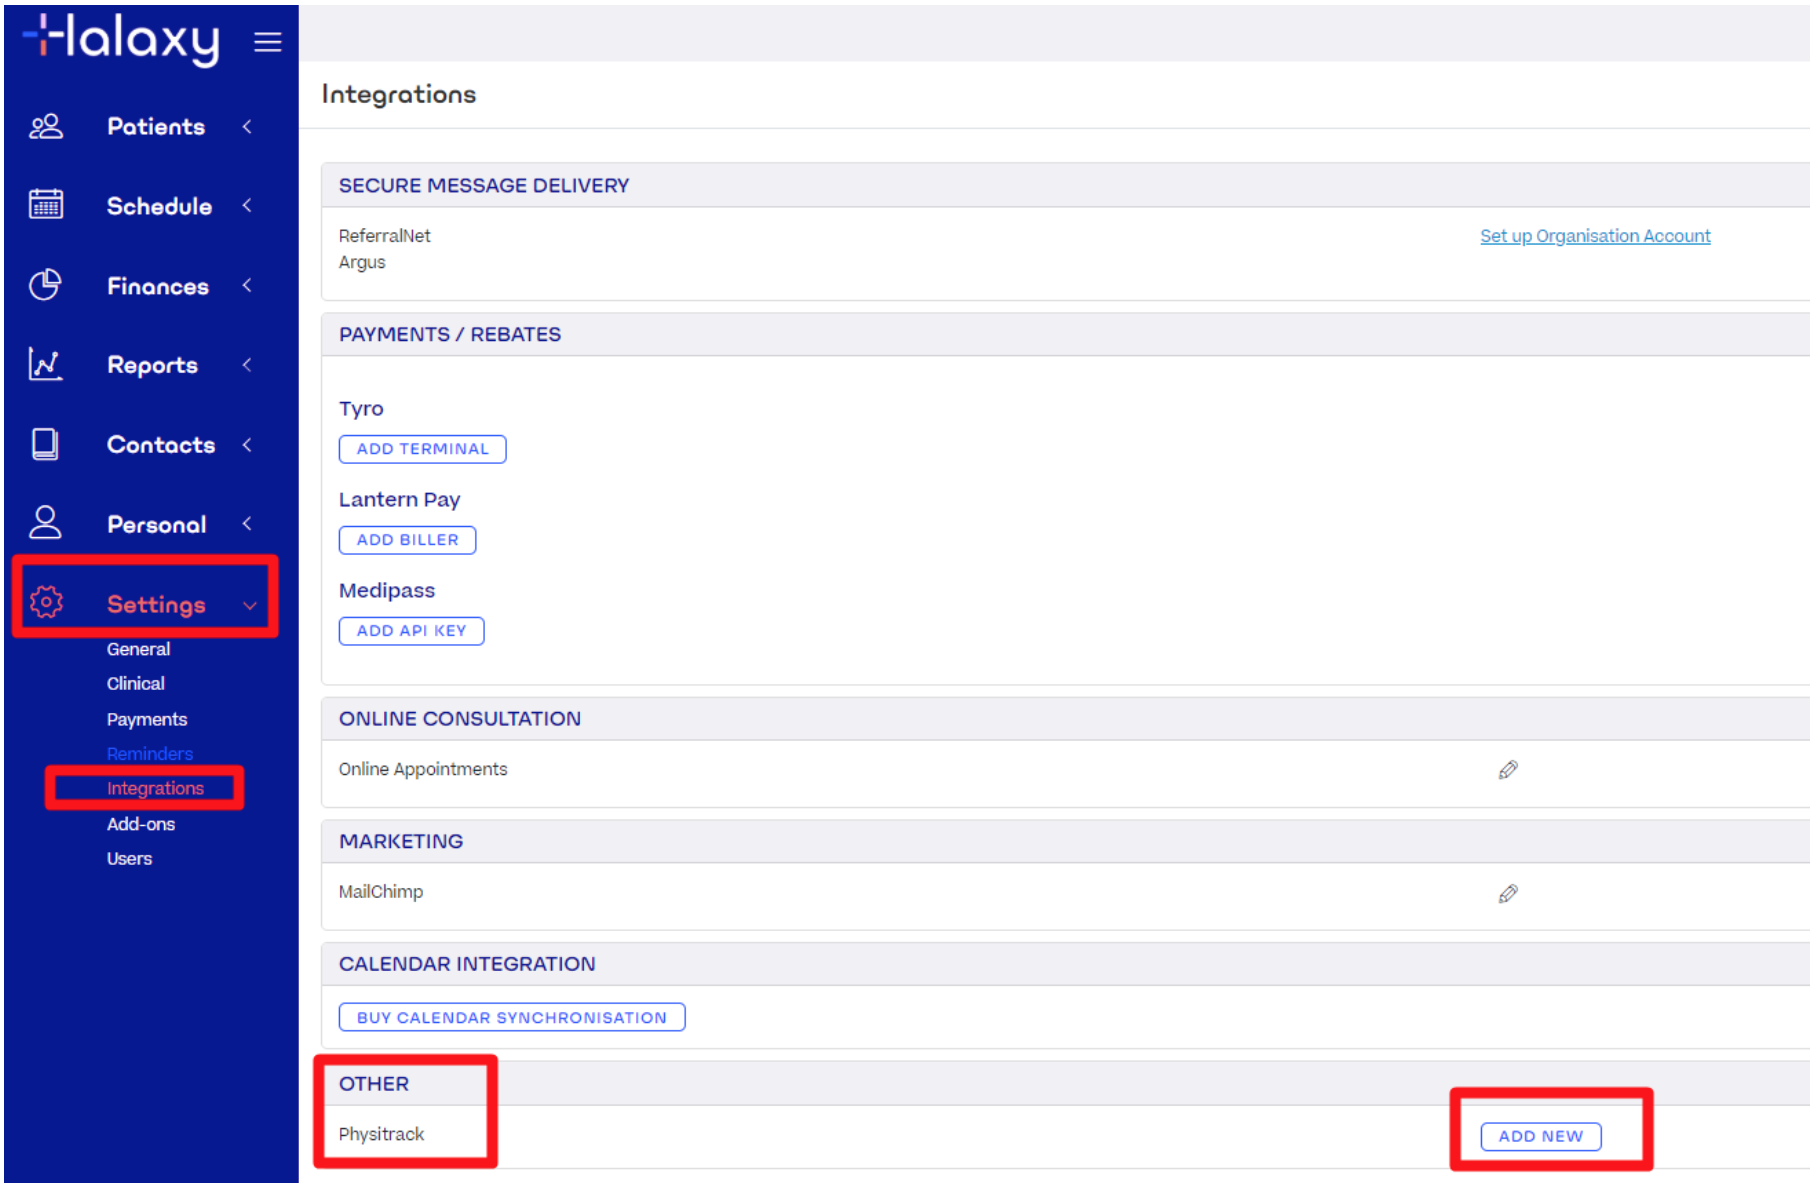Click the Halaxy logo
This screenshot has height=1192, width=1818.
pyautogui.click(x=122, y=39)
